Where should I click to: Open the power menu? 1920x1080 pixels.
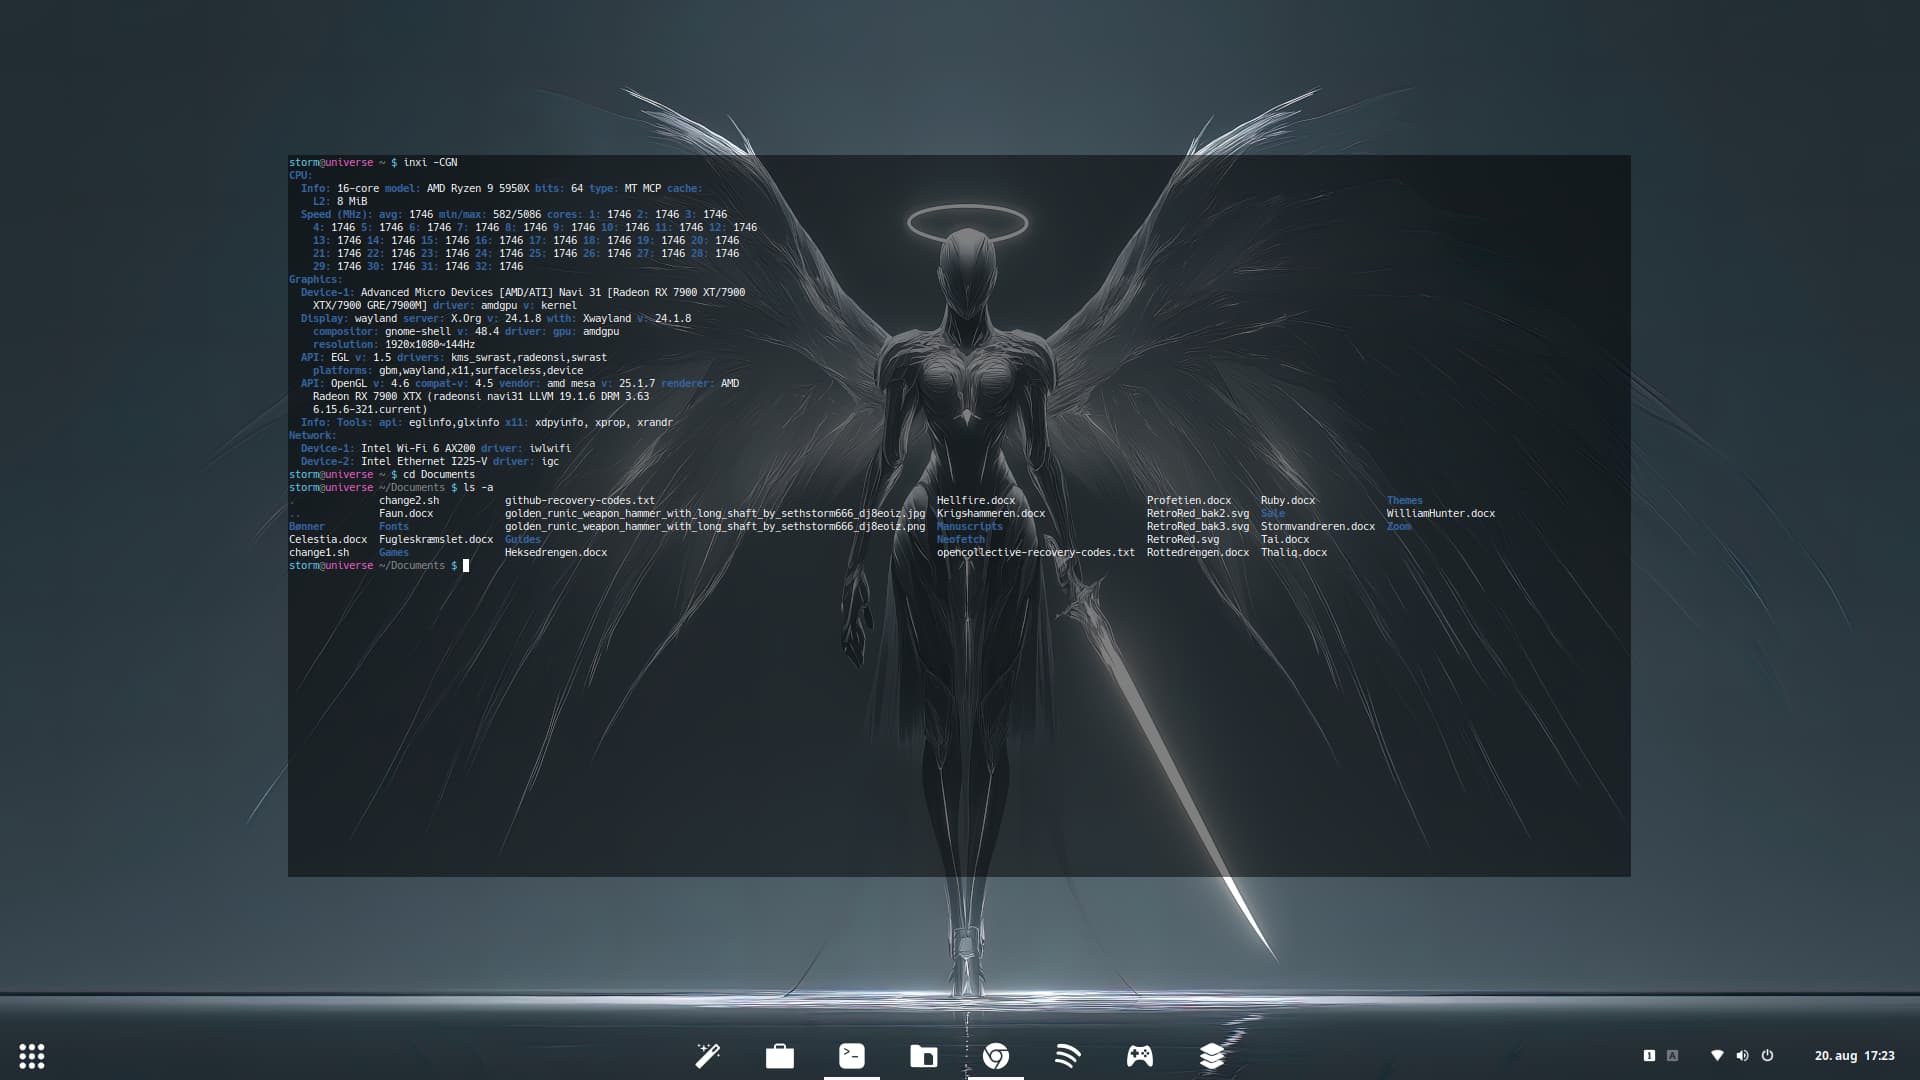(x=1767, y=1056)
